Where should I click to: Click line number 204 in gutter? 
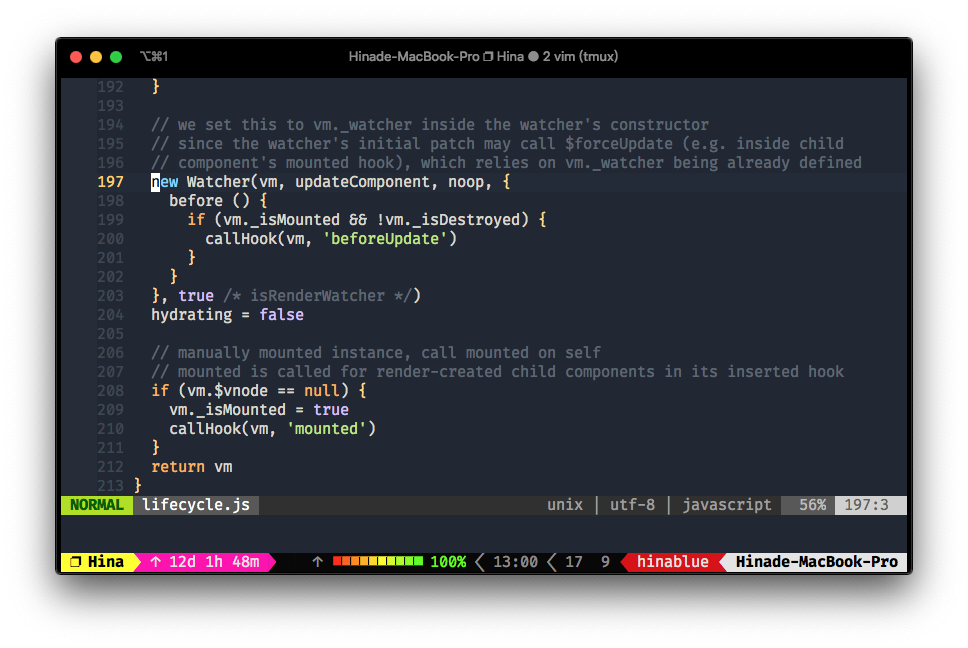coord(111,315)
